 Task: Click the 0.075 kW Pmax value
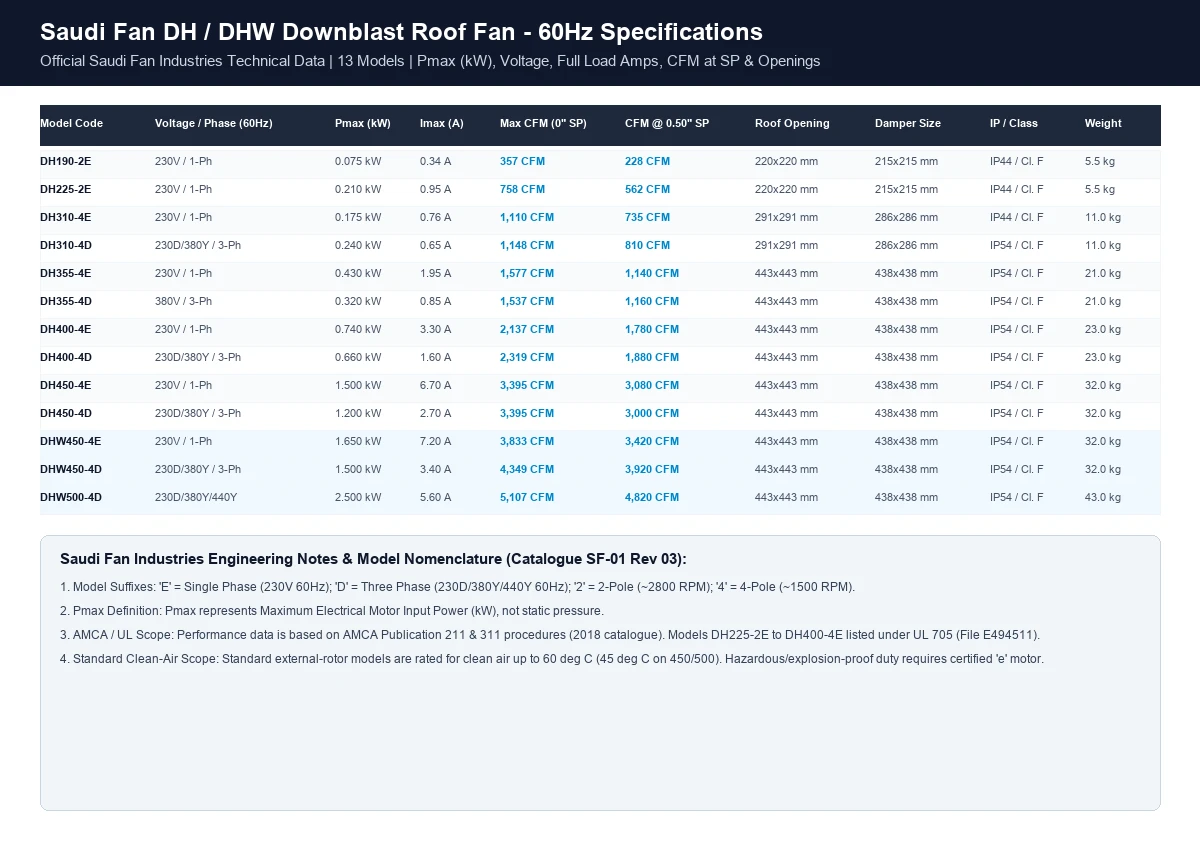pos(358,161)
